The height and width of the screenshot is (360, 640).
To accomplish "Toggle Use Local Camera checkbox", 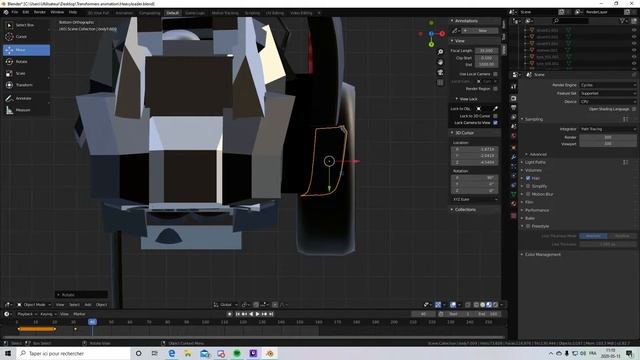I will (495, 74).
